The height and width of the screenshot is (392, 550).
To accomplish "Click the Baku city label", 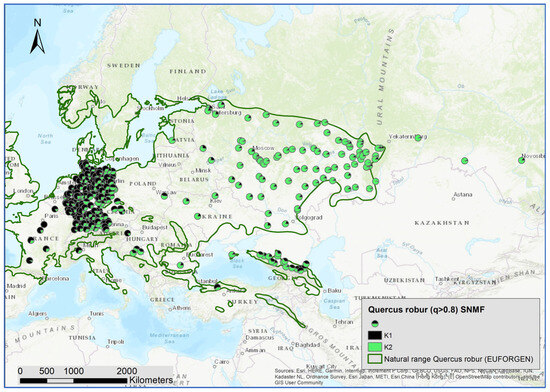I will 334,291.
